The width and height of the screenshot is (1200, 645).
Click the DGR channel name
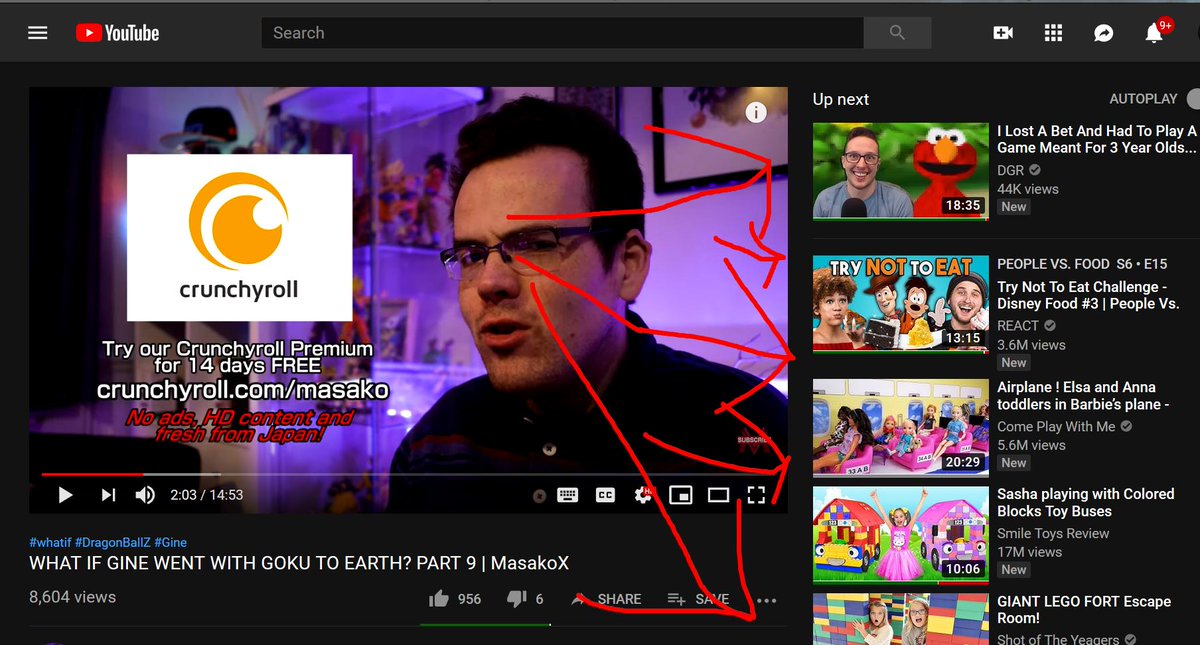click(x=1011, y=170)
